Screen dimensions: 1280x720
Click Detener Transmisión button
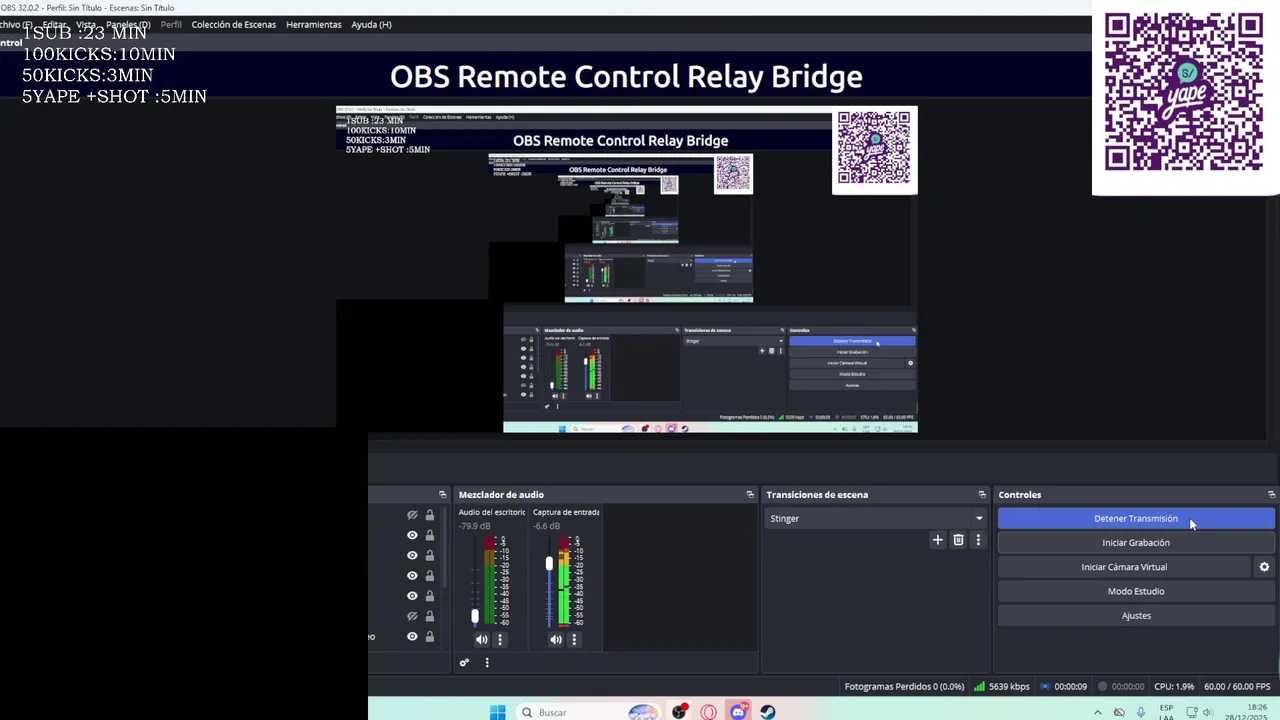1136,519
